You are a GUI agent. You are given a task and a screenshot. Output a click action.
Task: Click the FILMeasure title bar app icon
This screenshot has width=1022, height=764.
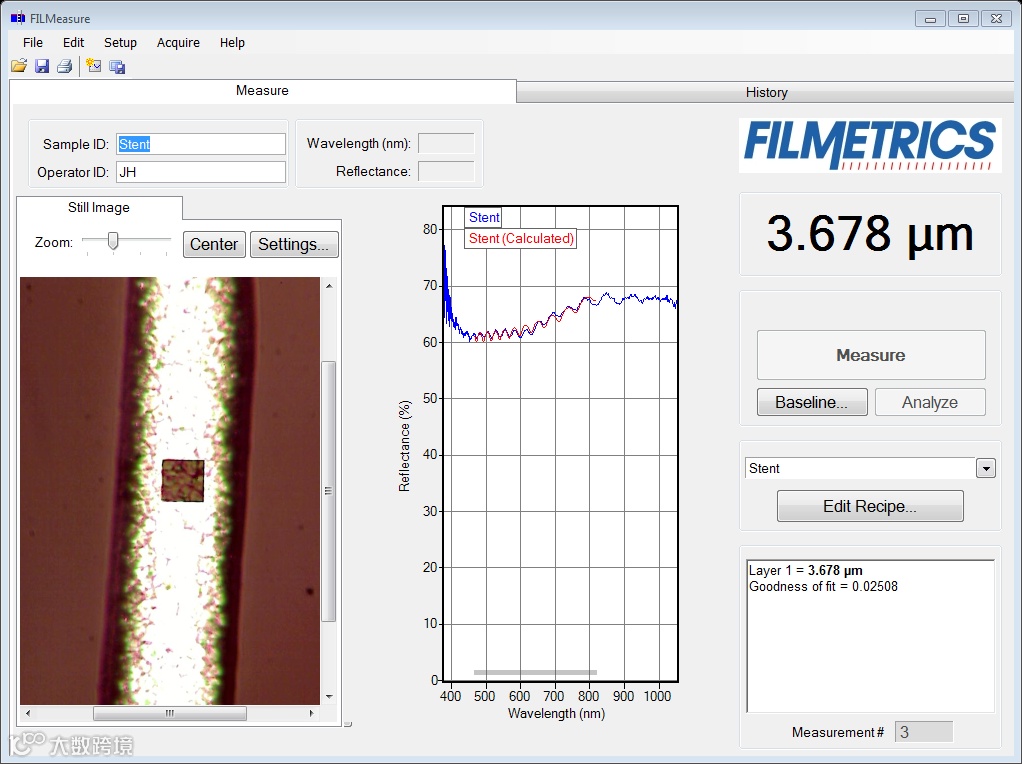(x=18, y=18)
